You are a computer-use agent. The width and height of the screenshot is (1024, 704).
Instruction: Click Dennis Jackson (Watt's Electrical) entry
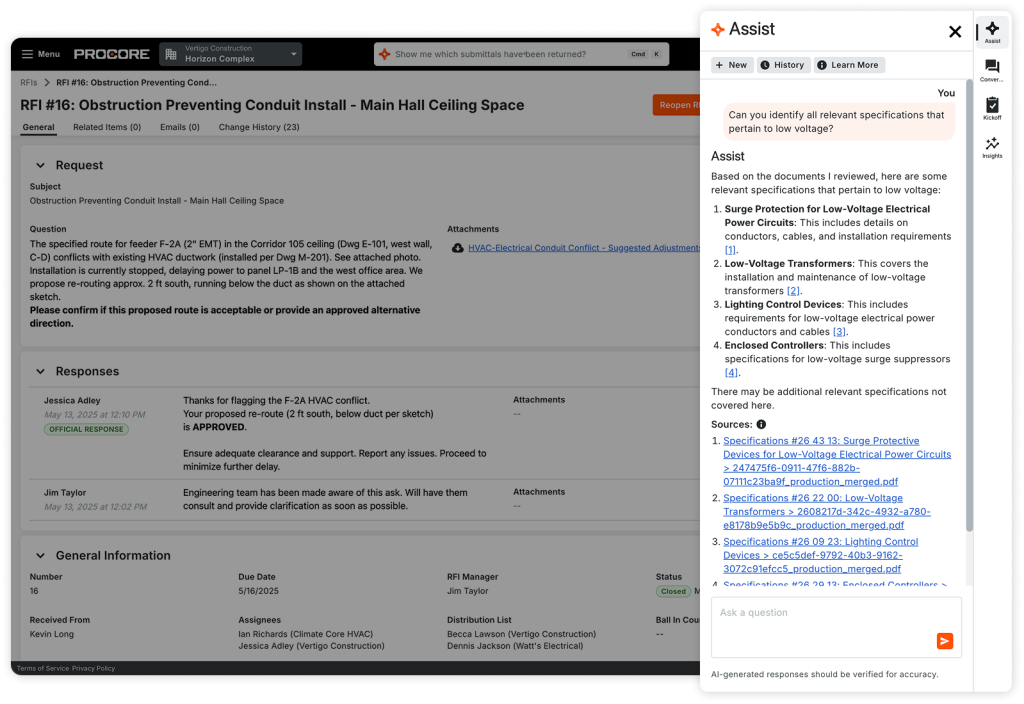[x=515, y=647]
